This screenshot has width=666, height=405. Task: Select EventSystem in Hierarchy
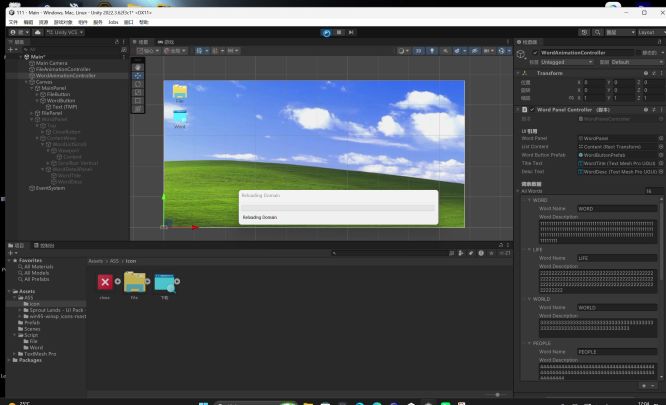pyautogui.click(x=50, y=188)
